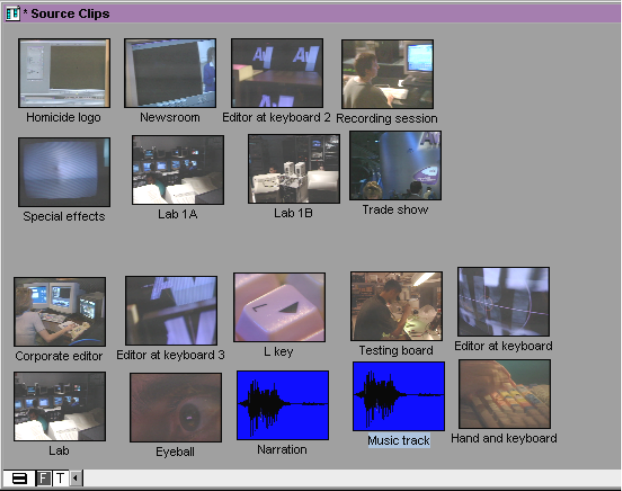Switch to Frame view with the F button
The width and height of the screenshot is (622, 491).
[x=44, y=478]
